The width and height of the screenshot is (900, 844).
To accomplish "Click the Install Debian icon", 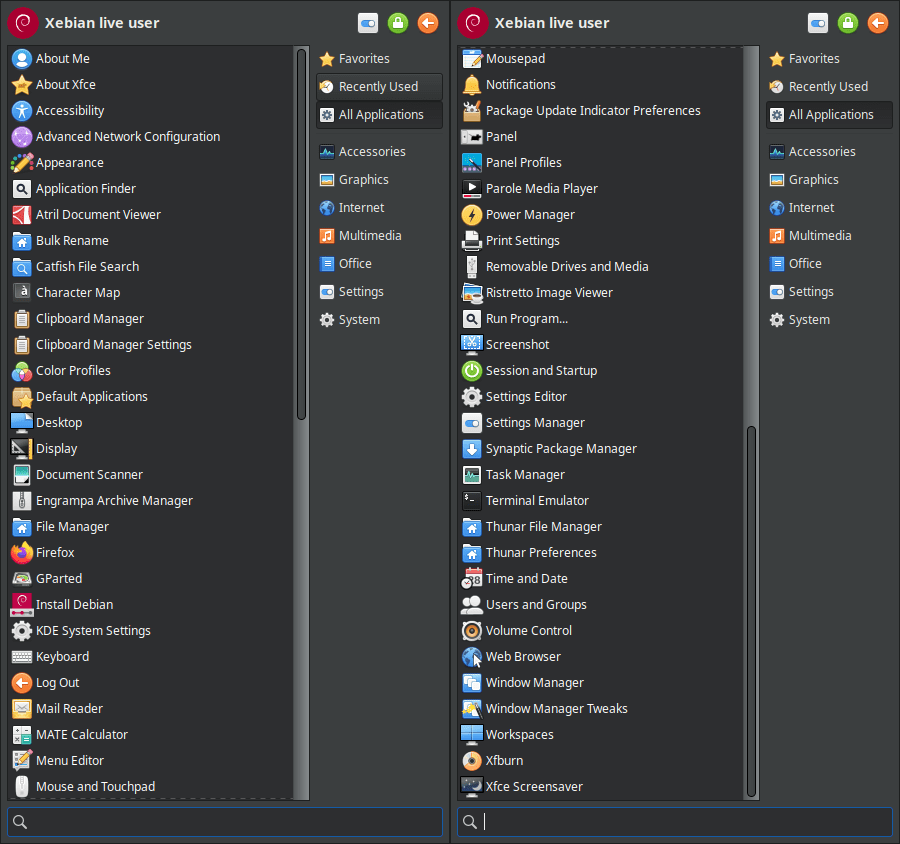I will 22,605.
